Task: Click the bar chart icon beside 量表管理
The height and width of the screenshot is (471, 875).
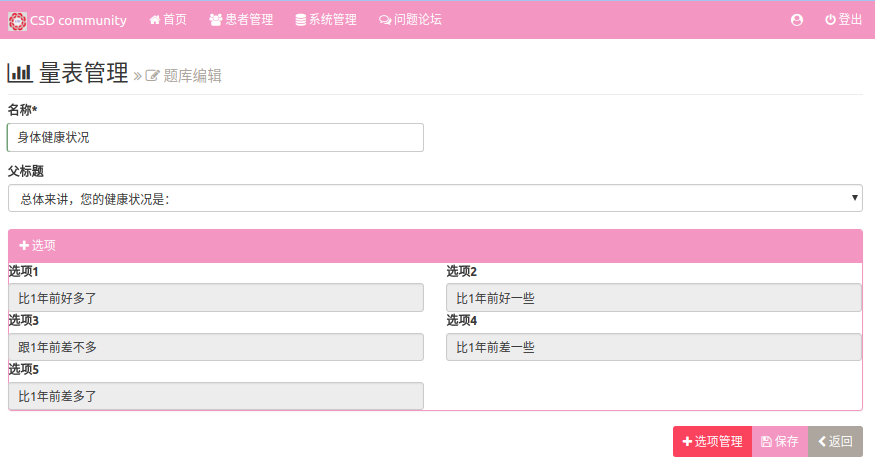Action: pyautogui.click(x=20, y=73)
